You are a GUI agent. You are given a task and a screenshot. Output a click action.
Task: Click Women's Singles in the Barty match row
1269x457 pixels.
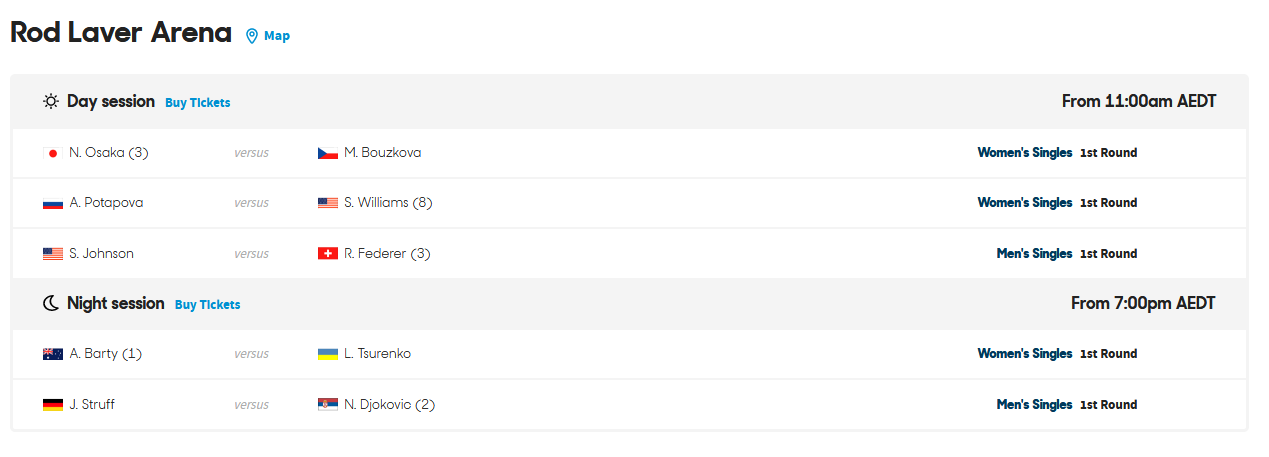coord(1025,354)
